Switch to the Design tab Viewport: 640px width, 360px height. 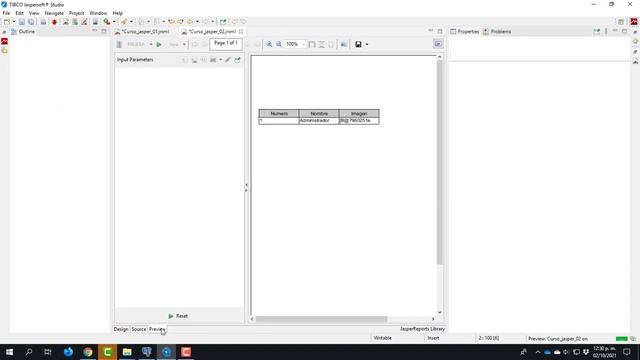click(x=121, y=329)
